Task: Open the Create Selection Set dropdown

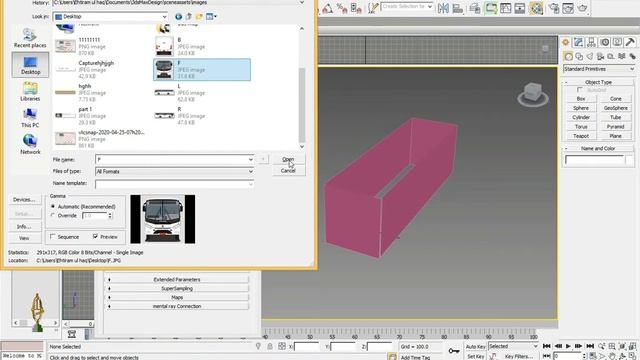Action: pyautogui.click(x=429, y=7)
